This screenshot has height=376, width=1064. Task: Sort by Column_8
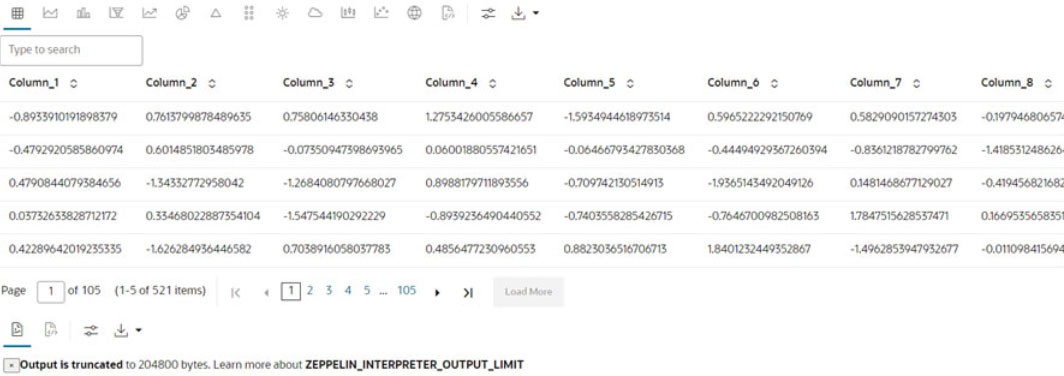tap(1048, 83)
